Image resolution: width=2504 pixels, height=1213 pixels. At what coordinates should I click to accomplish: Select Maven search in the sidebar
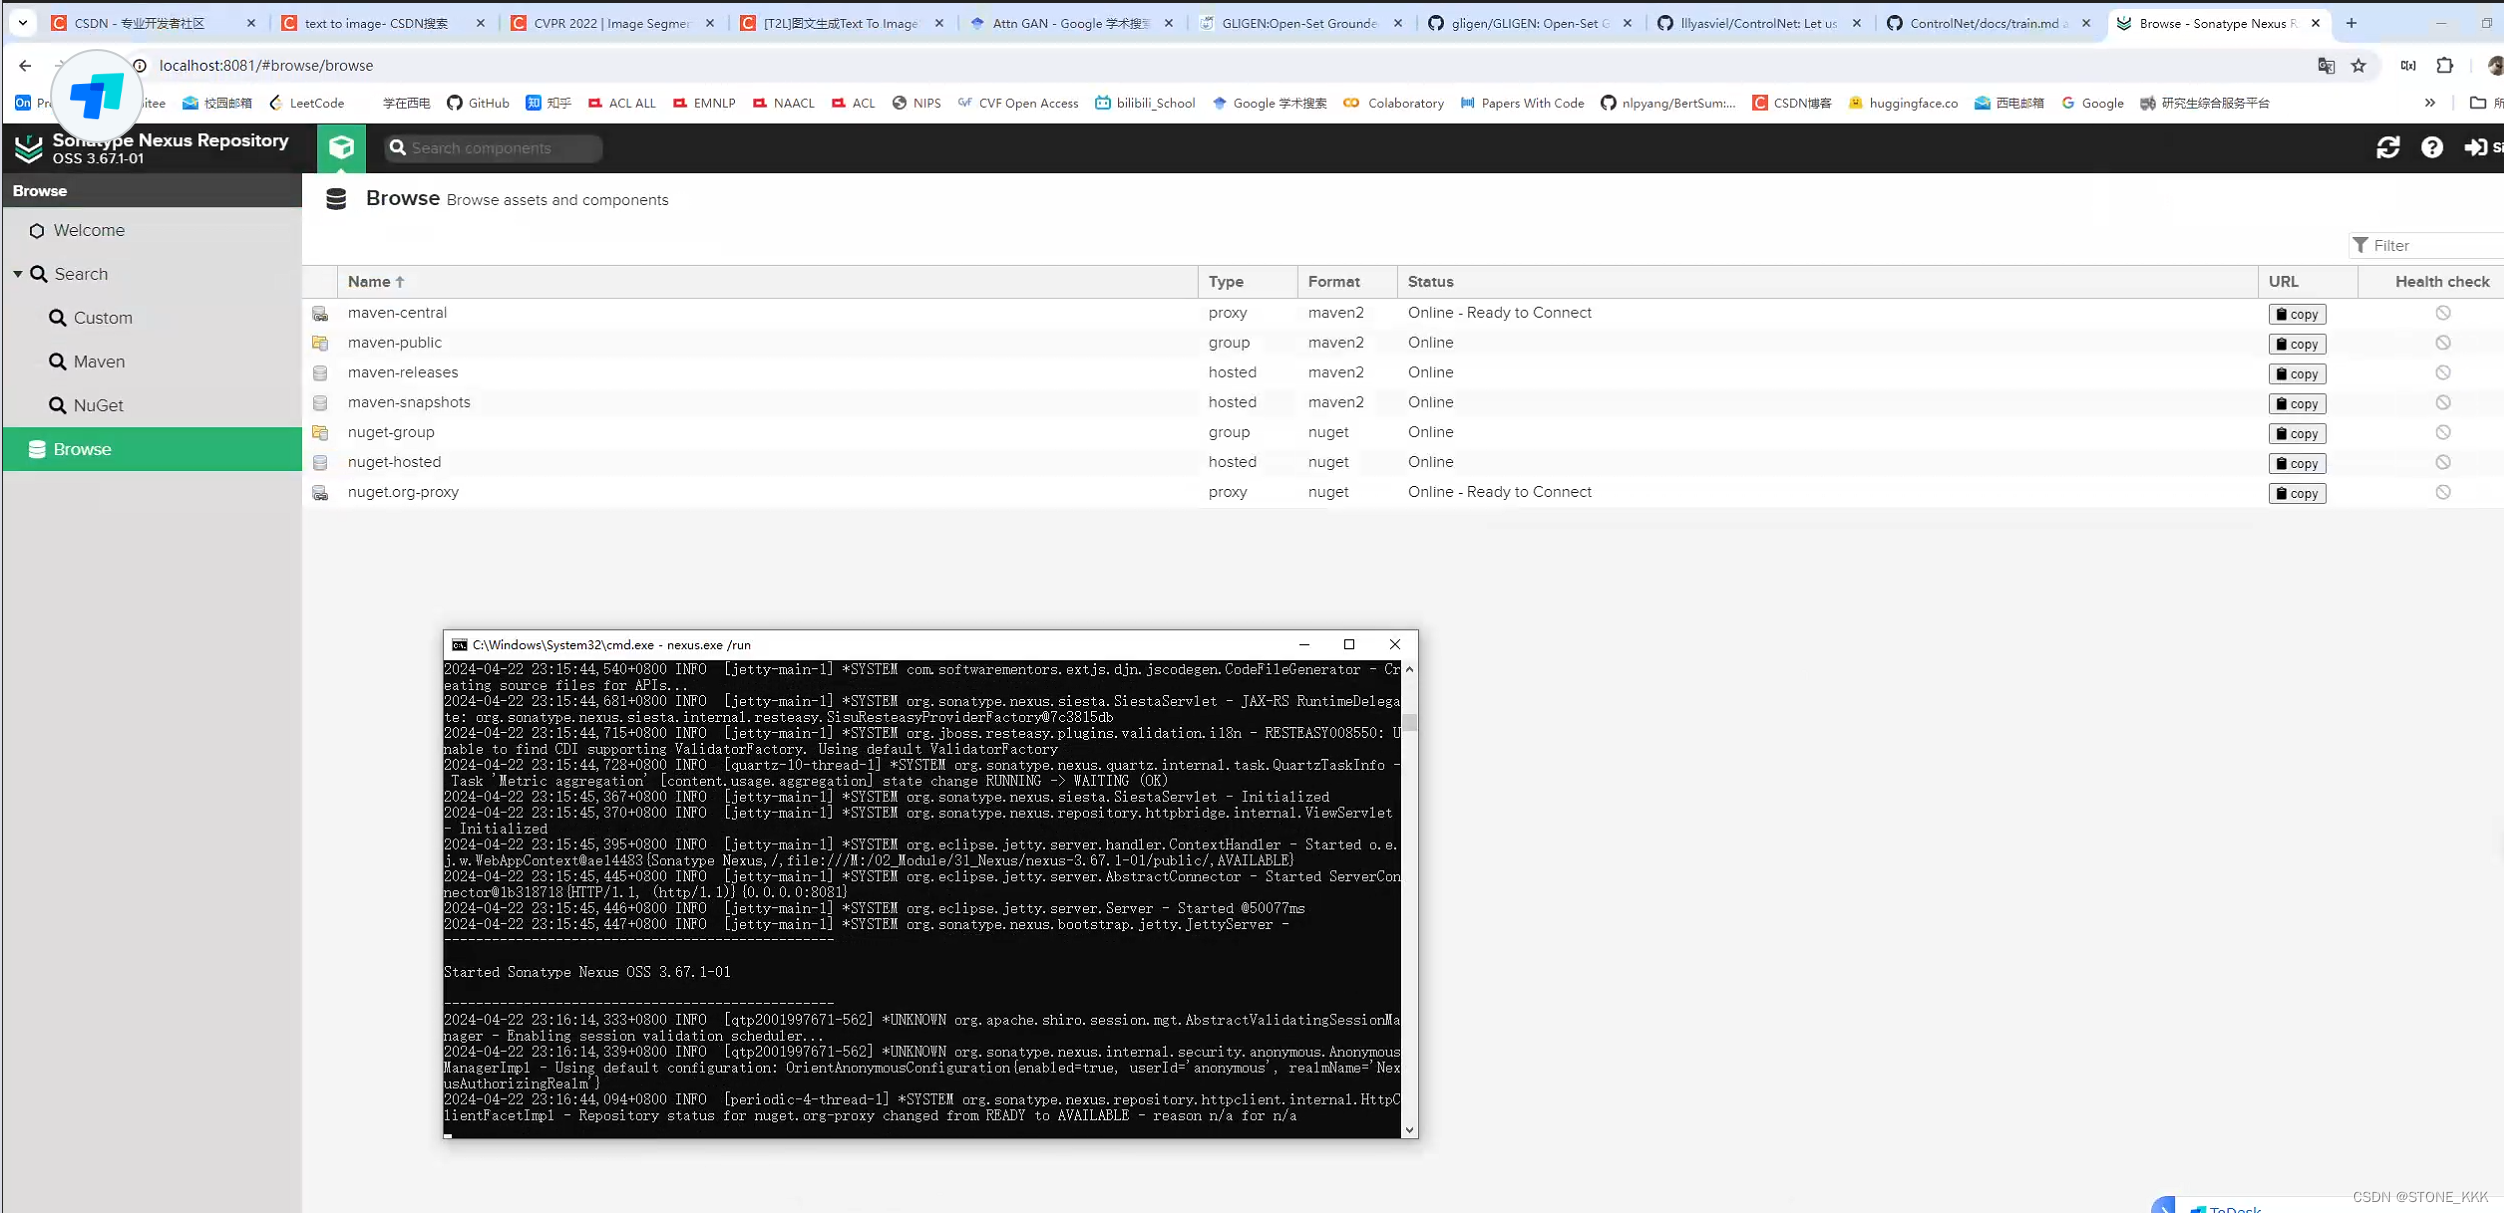pyautogui.click(x=152, y=362)
